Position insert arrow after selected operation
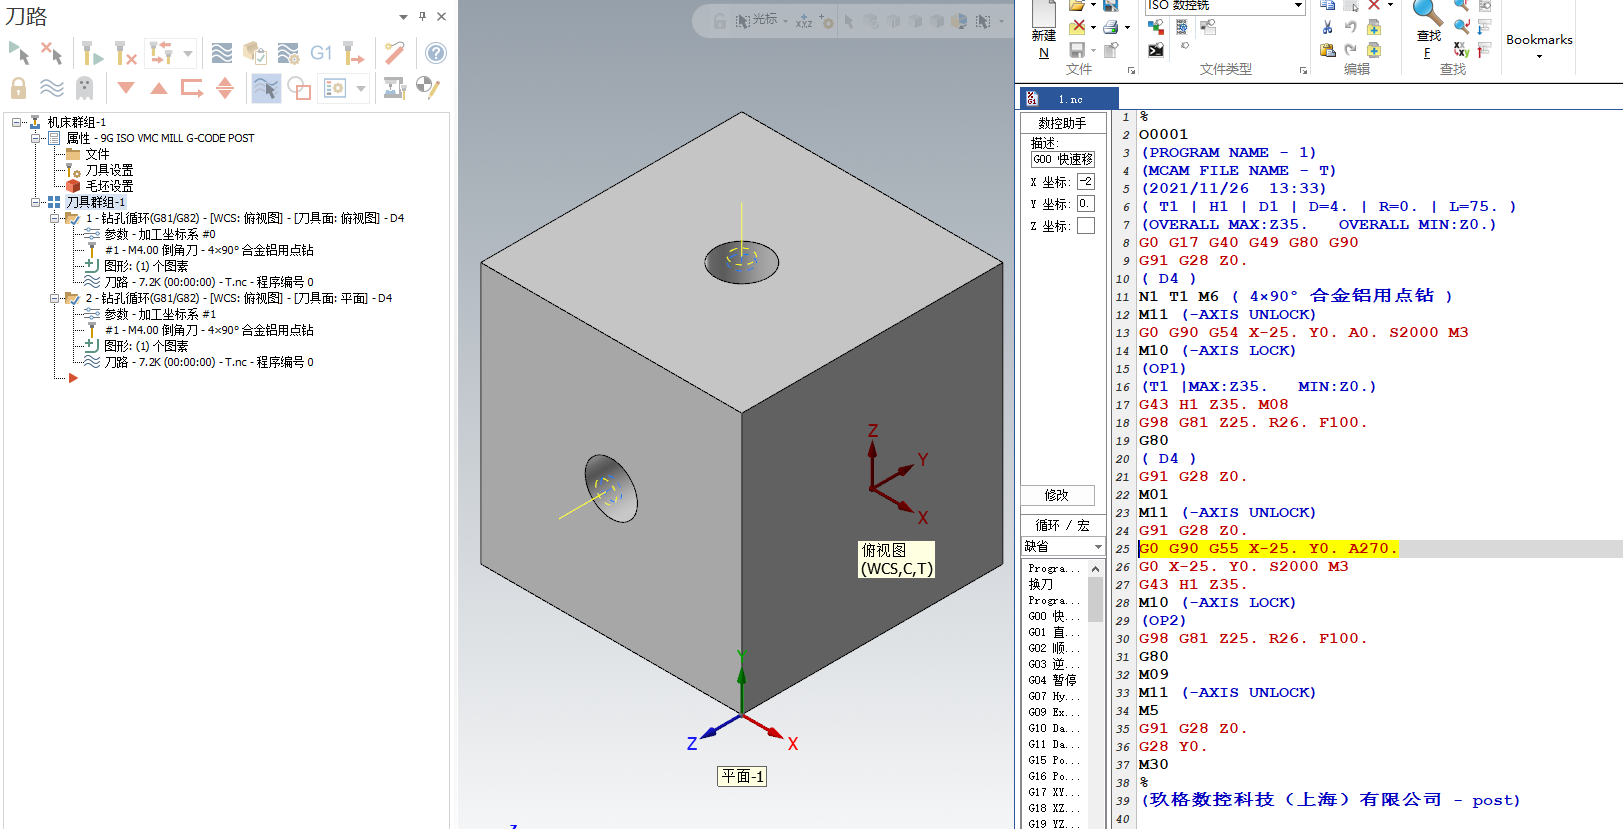 coord(192,88)
